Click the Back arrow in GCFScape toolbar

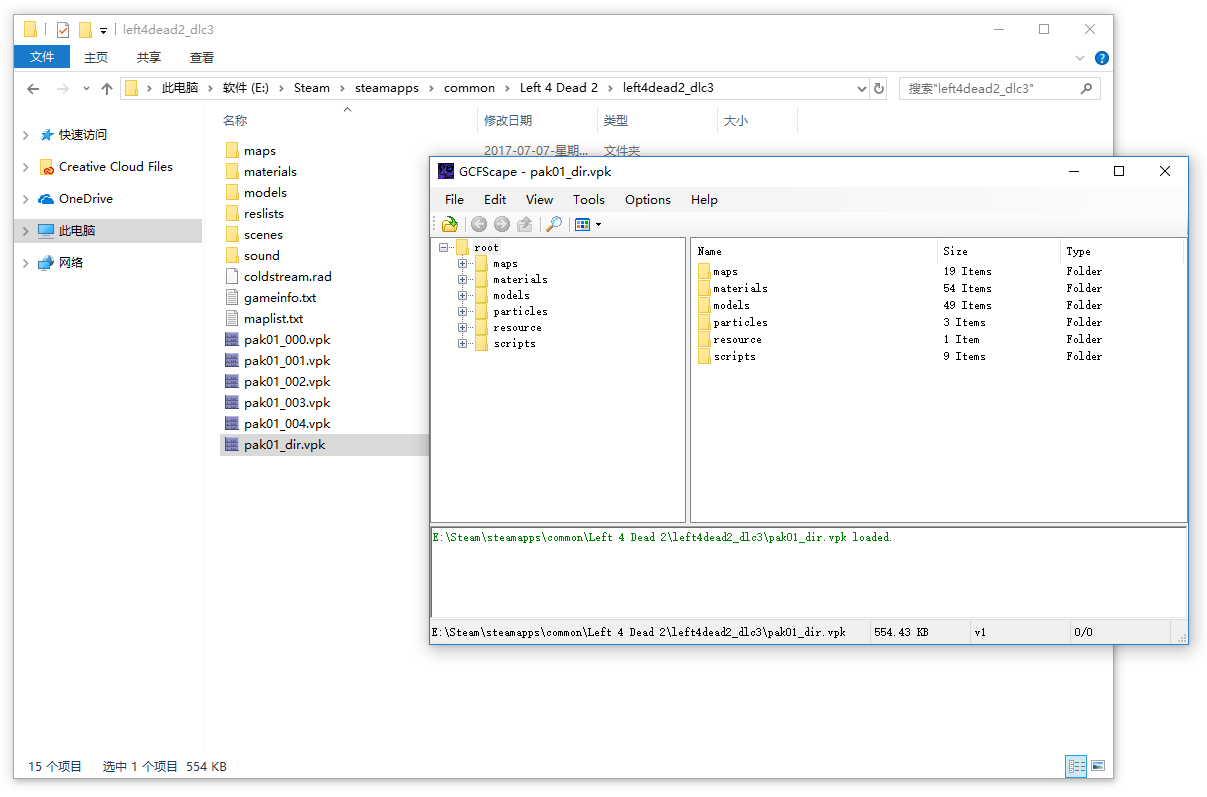pyautogui.click(x=479, y=224)
